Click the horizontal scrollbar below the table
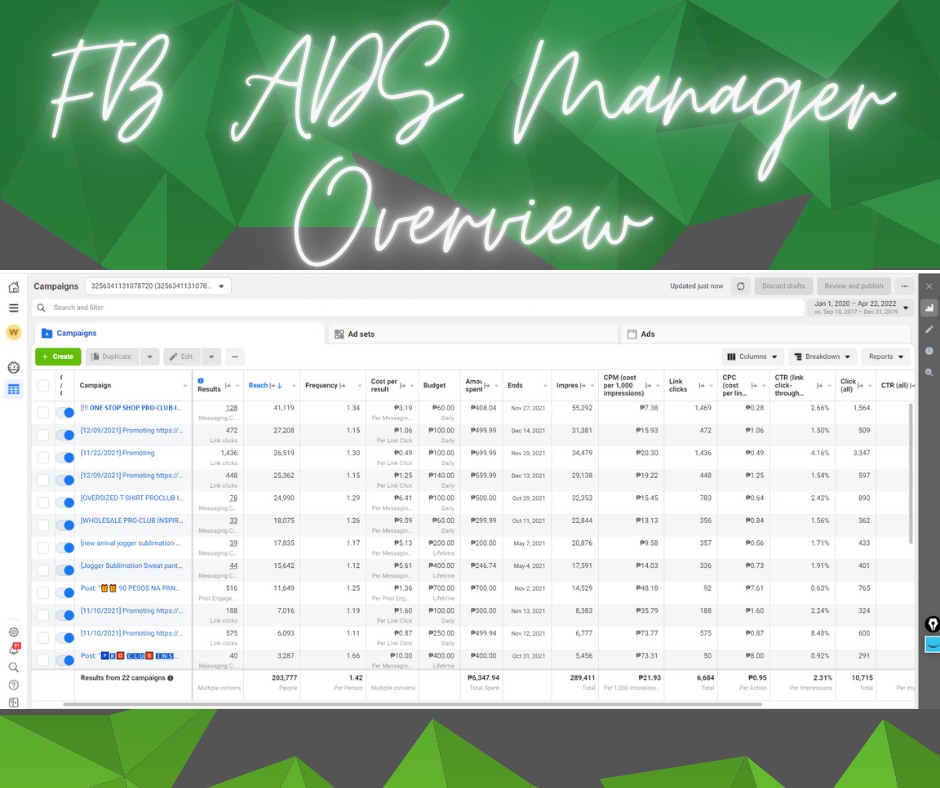Viewport: 940px width, 788px height. click(412, 704)
